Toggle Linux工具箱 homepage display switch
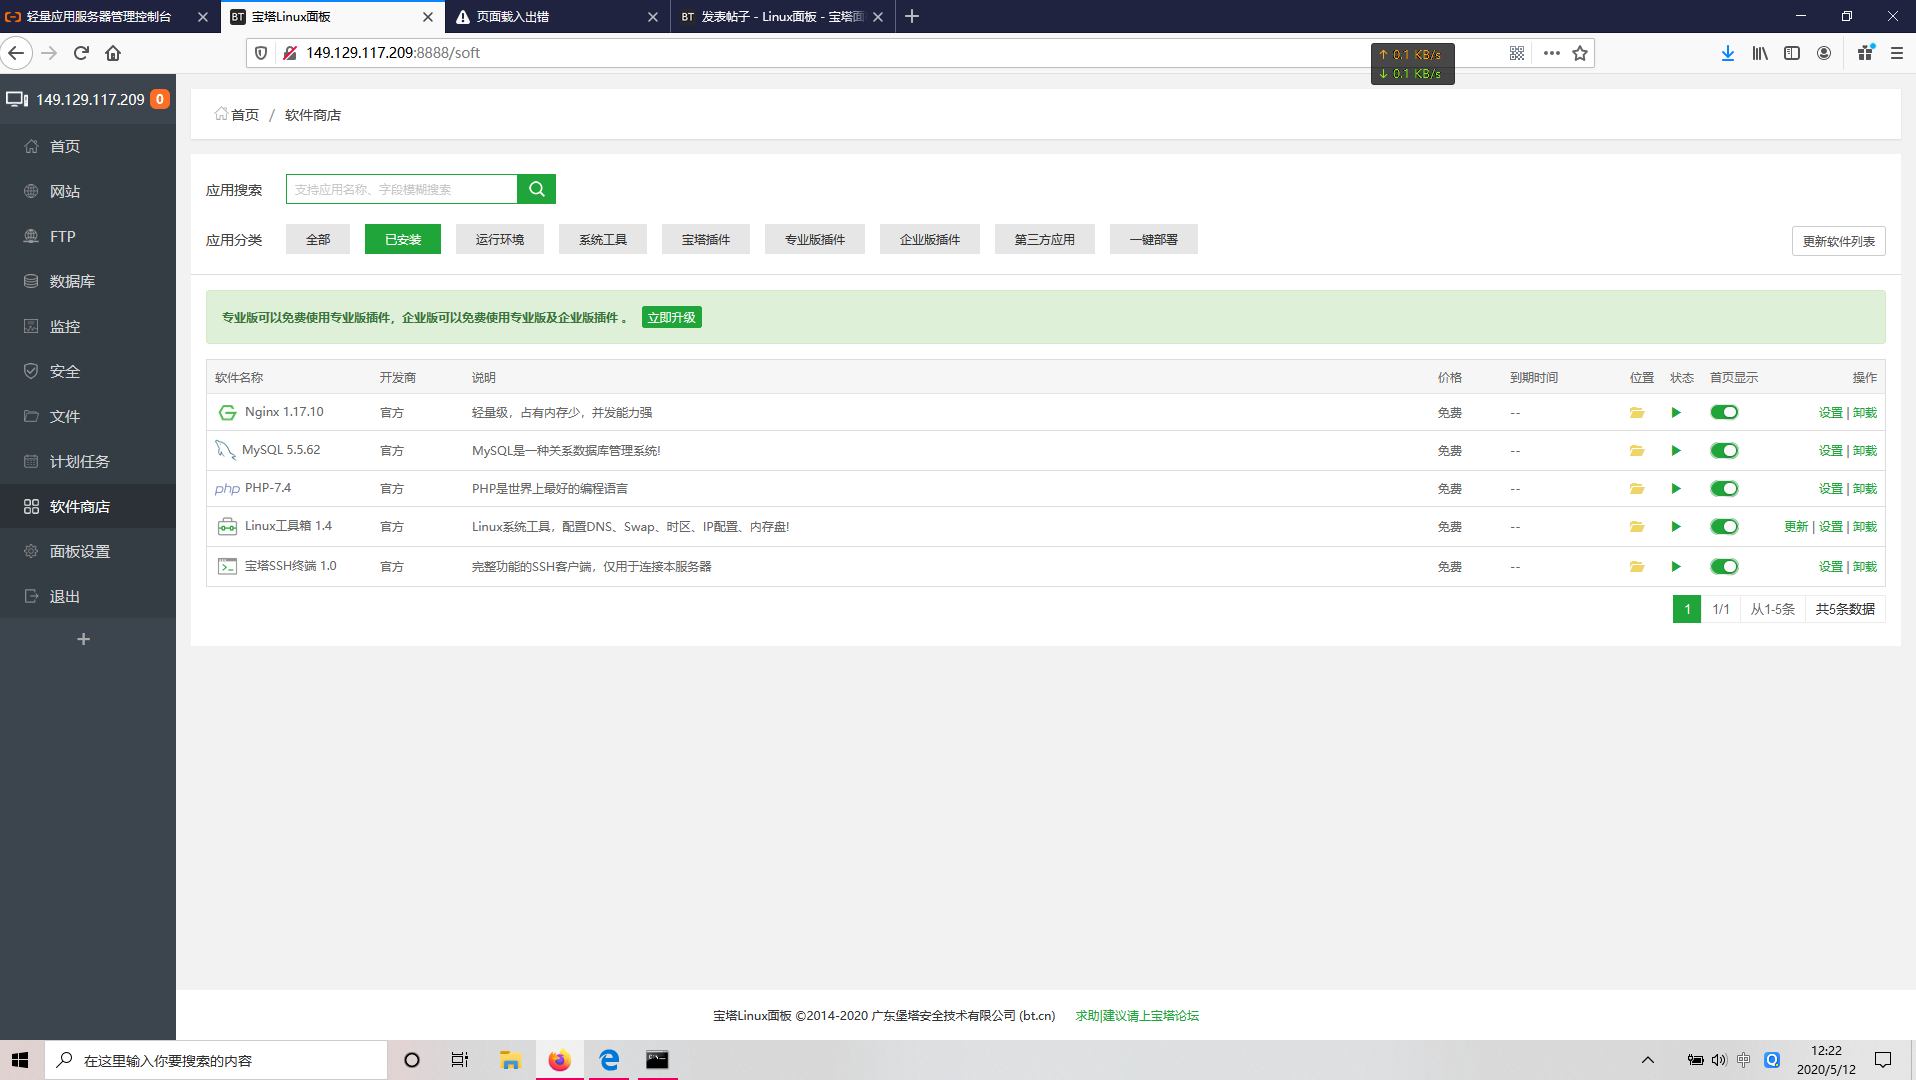 pos(1724,526)
